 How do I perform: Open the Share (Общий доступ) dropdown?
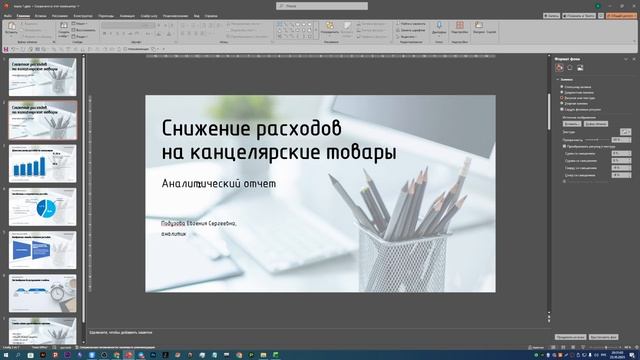pos(621,16)
